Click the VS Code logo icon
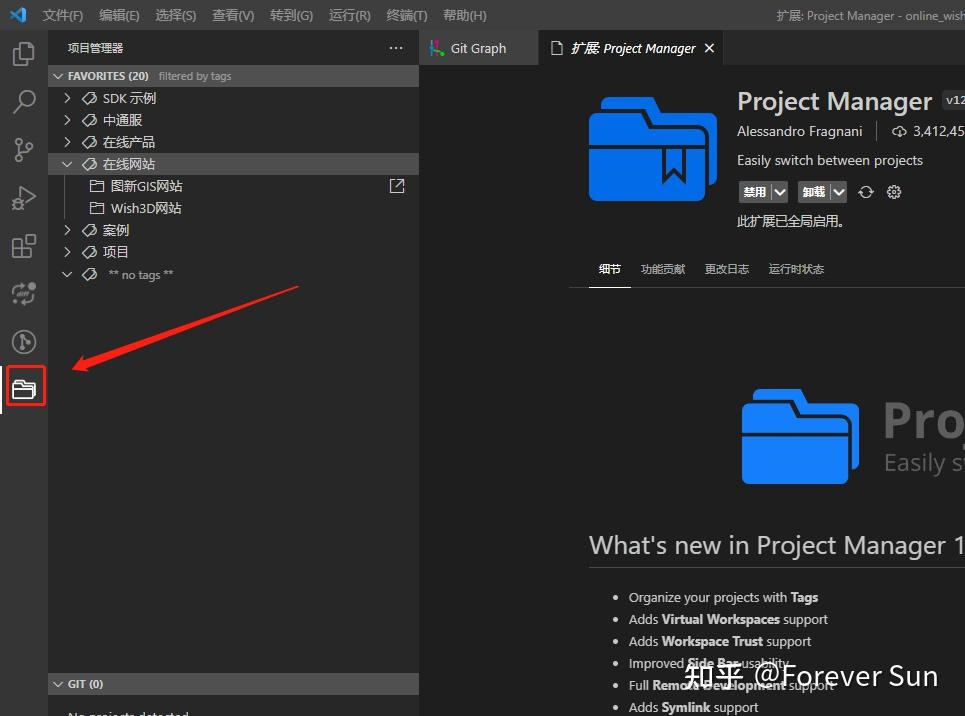Screen dimensions: 965x716 click(18, 14)
